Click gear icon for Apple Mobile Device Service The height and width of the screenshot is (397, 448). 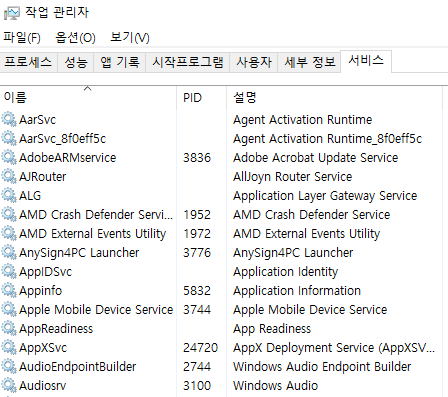pos(9,309)
